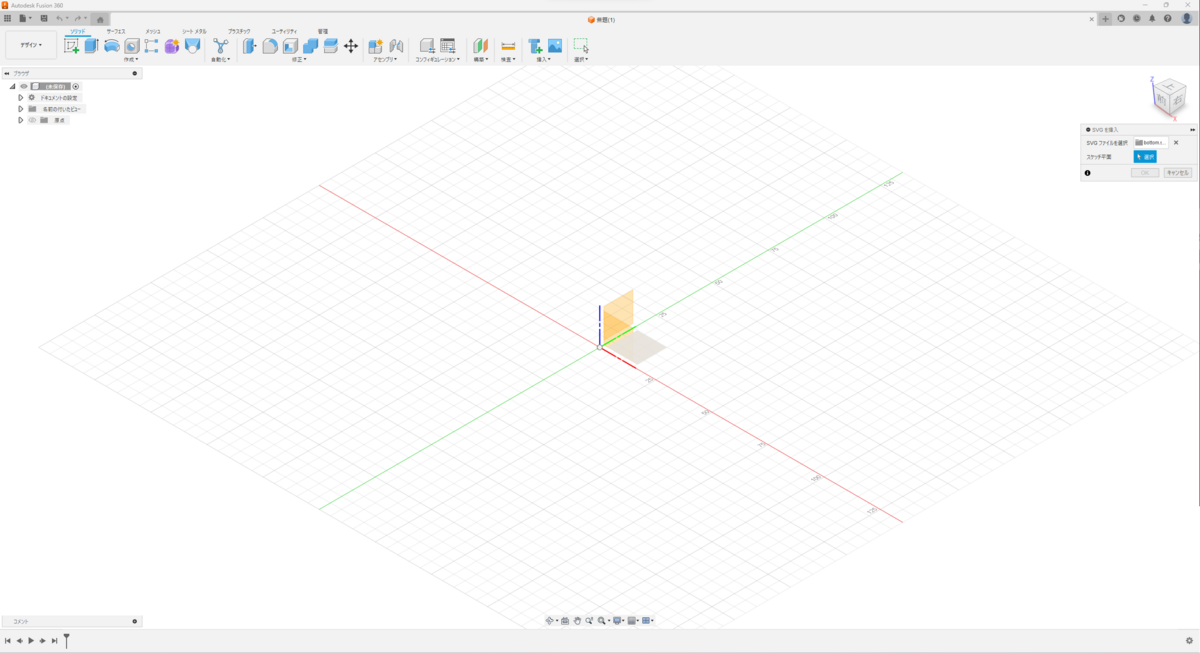Select the Joint tool icon
Viewport: 1200px width, 653px height.
pyautogui.click(x=397, y=46)
